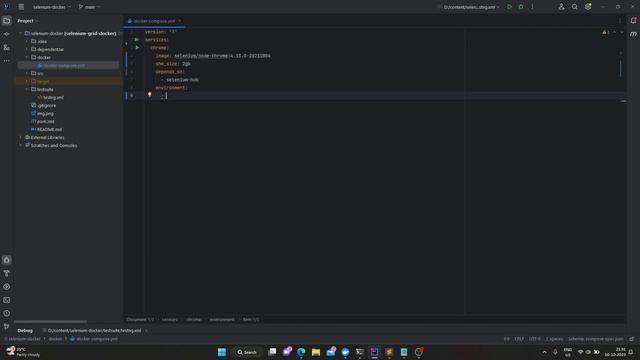The image size is (640, 360).
Task: Open IDE settings gear icon
Action: [588, 7]
